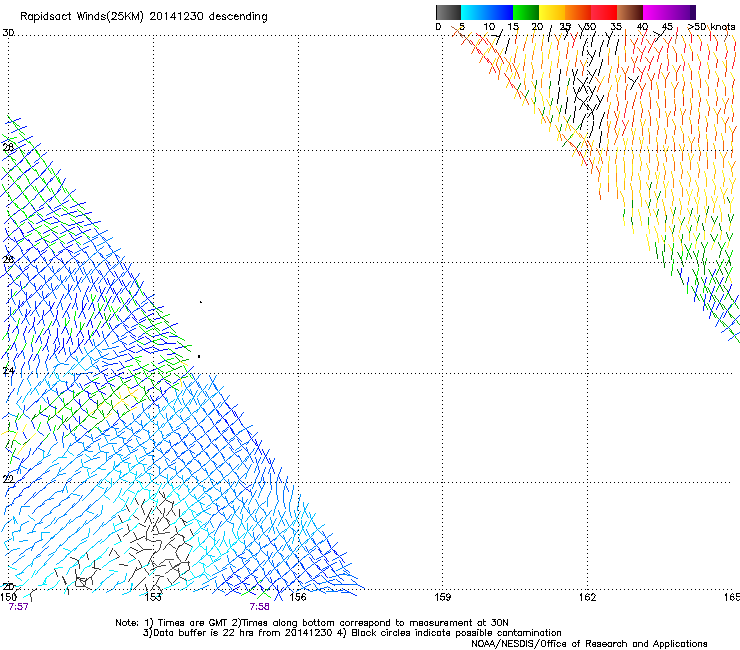The image size is (740, 650).
Task: Click the '10' label under the color bar
Action: tap(489, 27)
